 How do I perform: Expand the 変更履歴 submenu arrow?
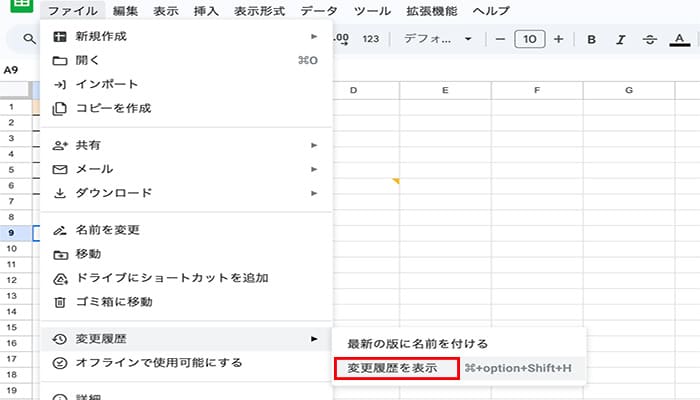click(314, 339)
